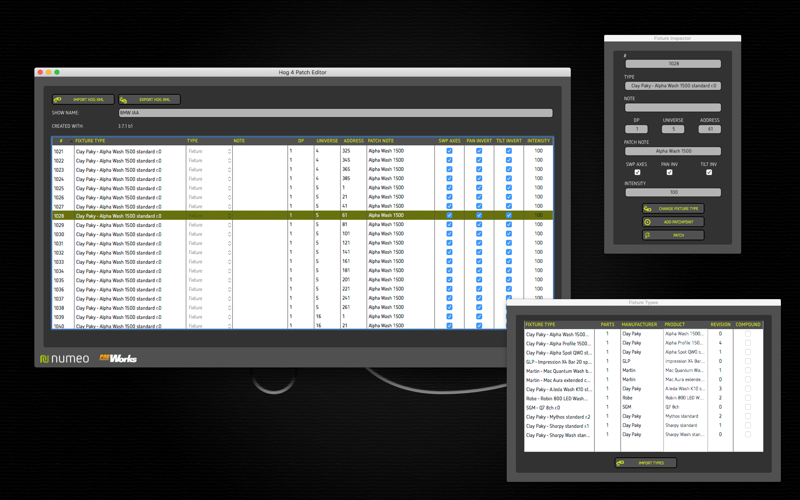Click Import Hog XML button
The width and height of the screenshot is (800, 500).
(x=83, y=99)
